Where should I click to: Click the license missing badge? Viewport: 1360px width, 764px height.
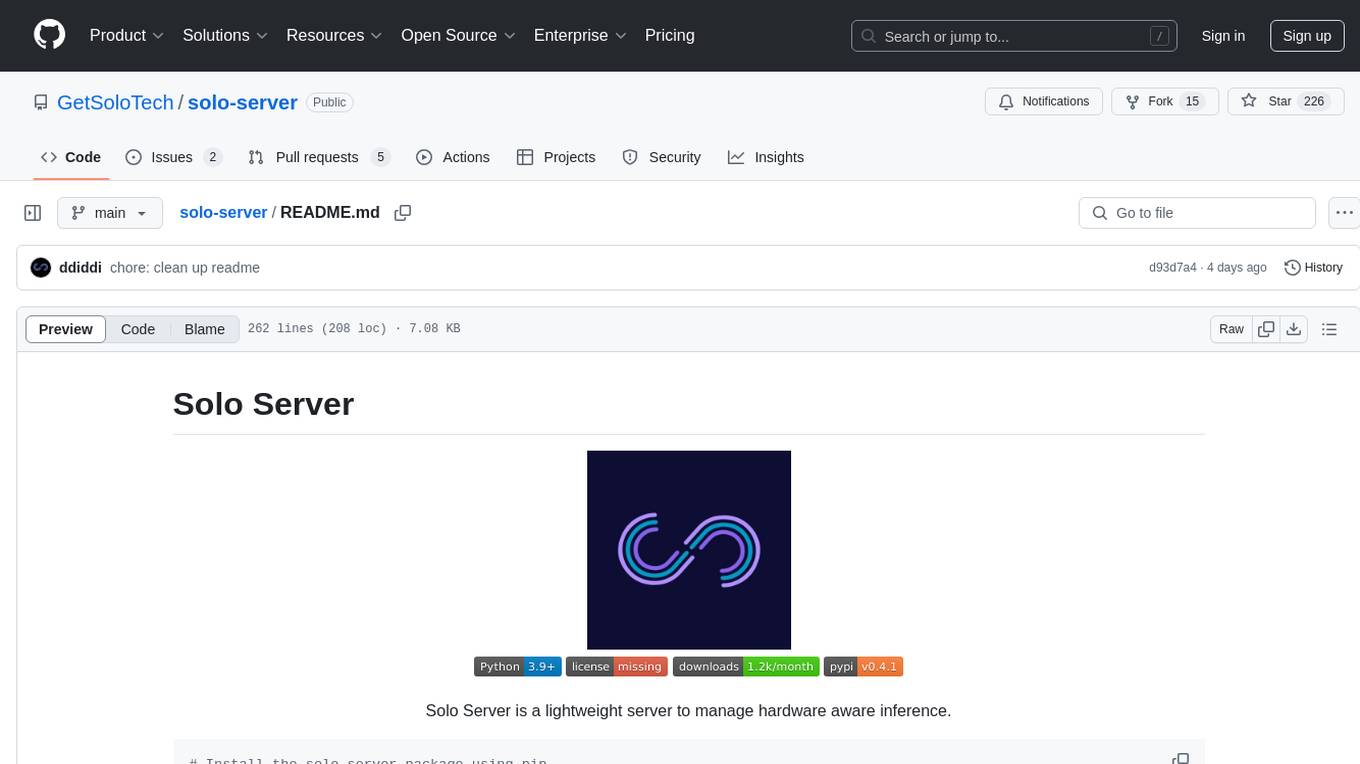point(617,667)
